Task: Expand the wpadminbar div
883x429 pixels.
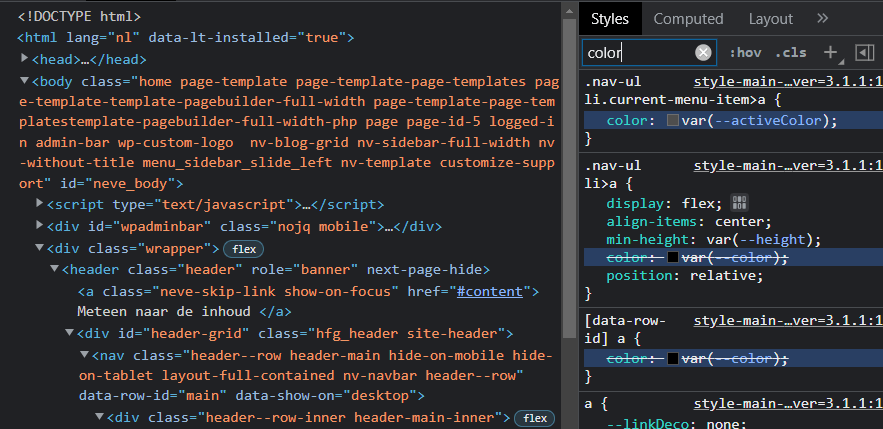Action: coord(39,225)
